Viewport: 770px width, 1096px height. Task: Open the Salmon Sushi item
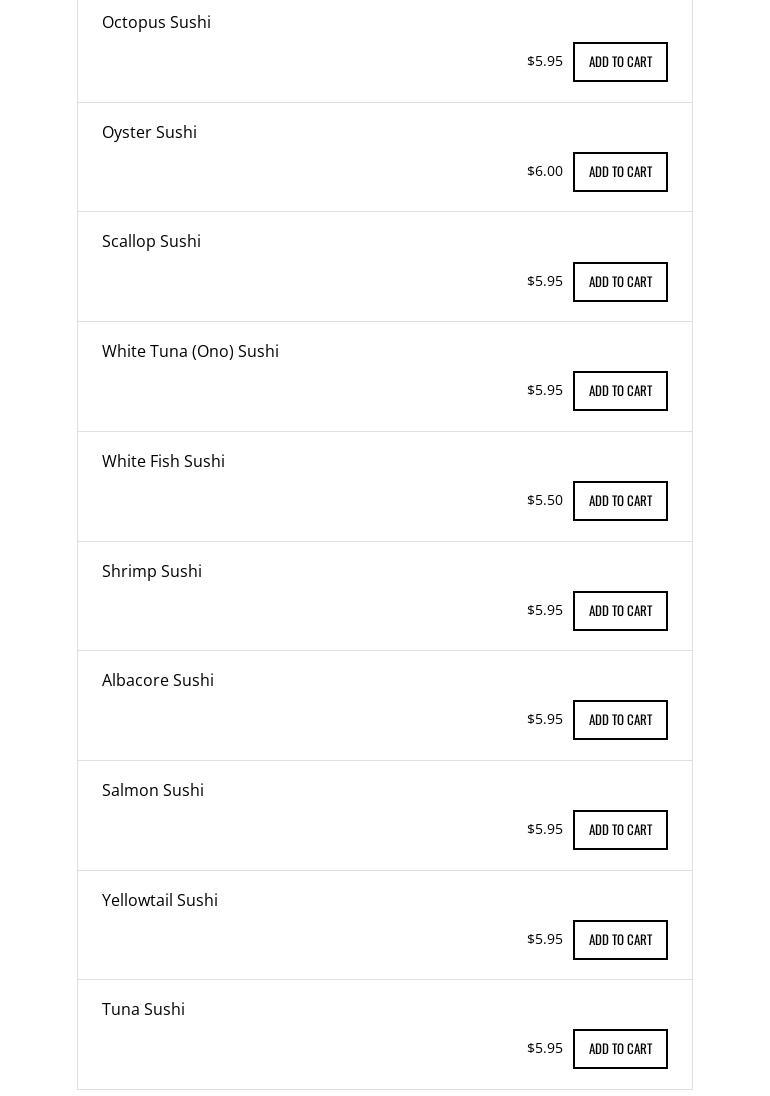pos(153,790)
